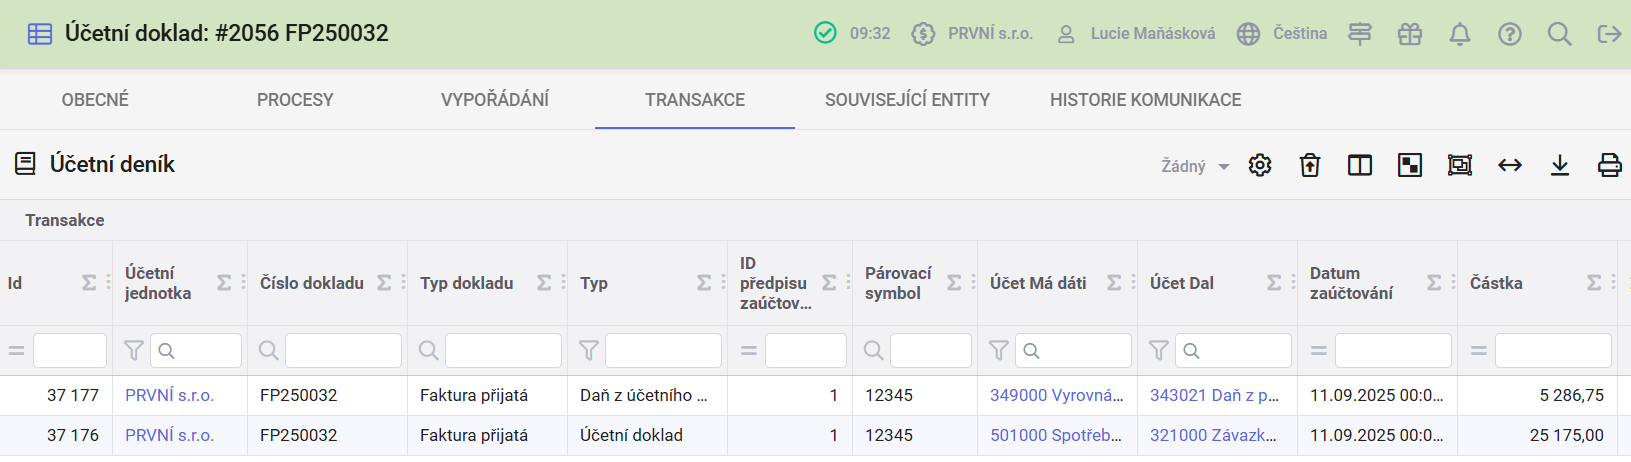Screen dimensions: 1631x462
Task: Change language via Čeština selector
Action: click(1283, 34)
